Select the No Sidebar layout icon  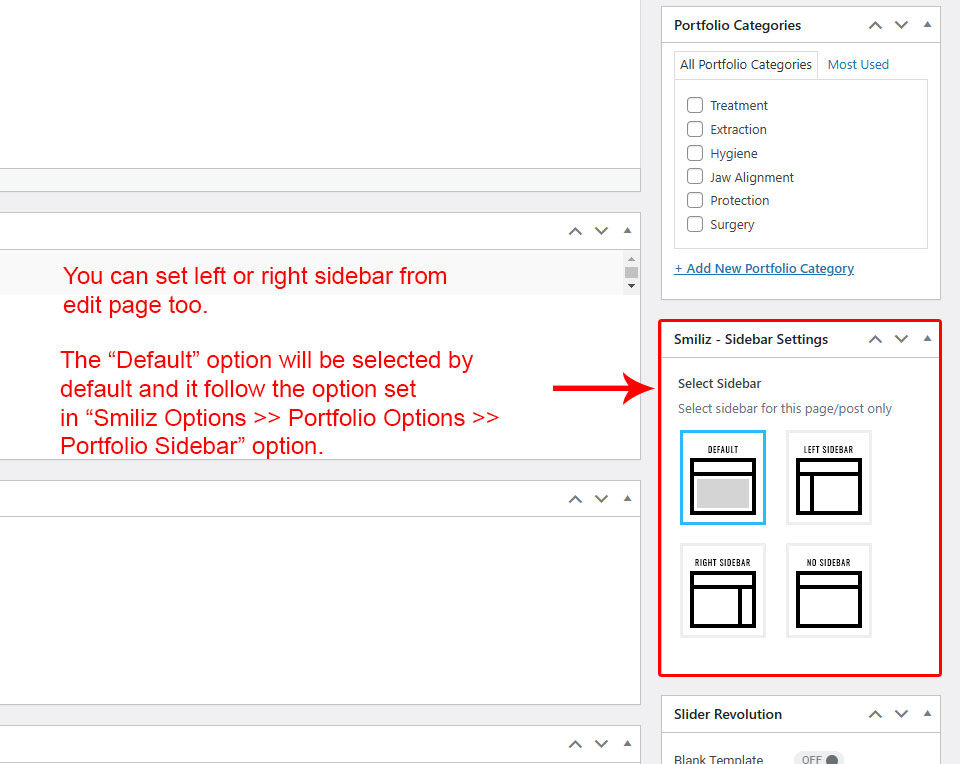(x=828, y=591)
